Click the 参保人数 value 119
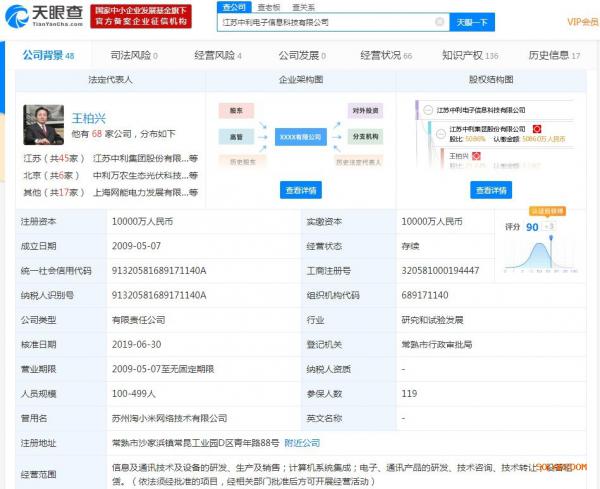 (x=409, y=393)
